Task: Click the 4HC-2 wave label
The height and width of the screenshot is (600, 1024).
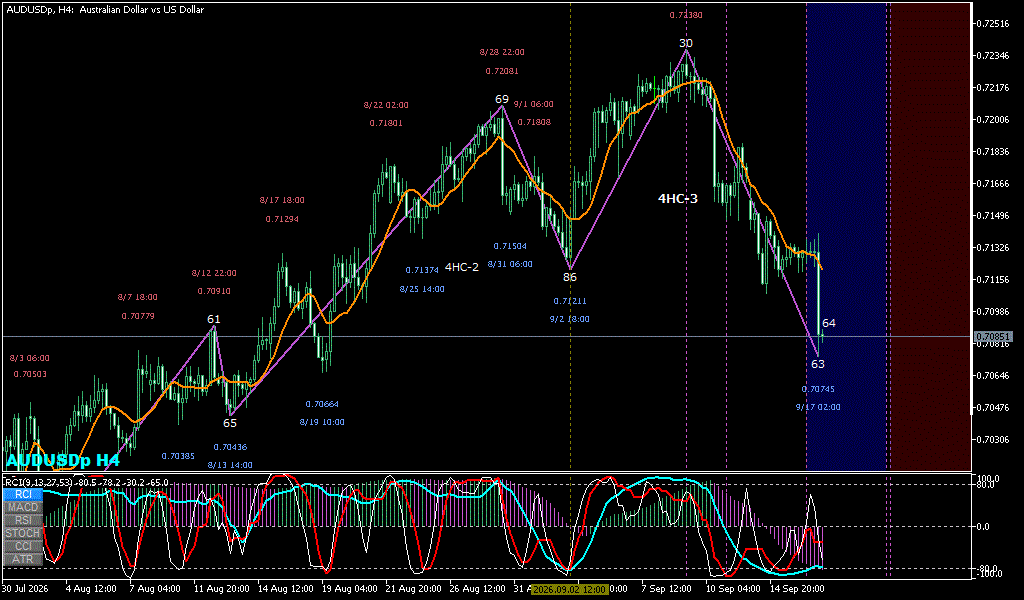Action: click(462, 267)
